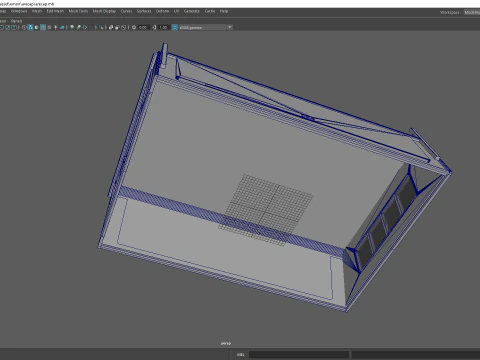Open the Cache menu

tap(210, 11)
